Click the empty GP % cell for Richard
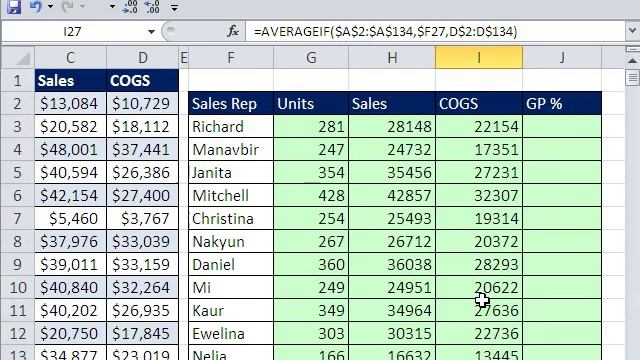The height and width of the screenshot is (360, 640). tap(562, 127)
